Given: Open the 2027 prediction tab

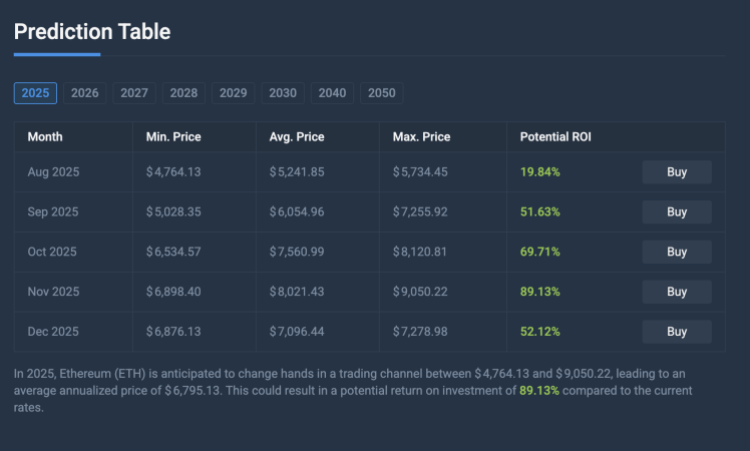Looking at the screenshot, I should (x=134, y=93).
